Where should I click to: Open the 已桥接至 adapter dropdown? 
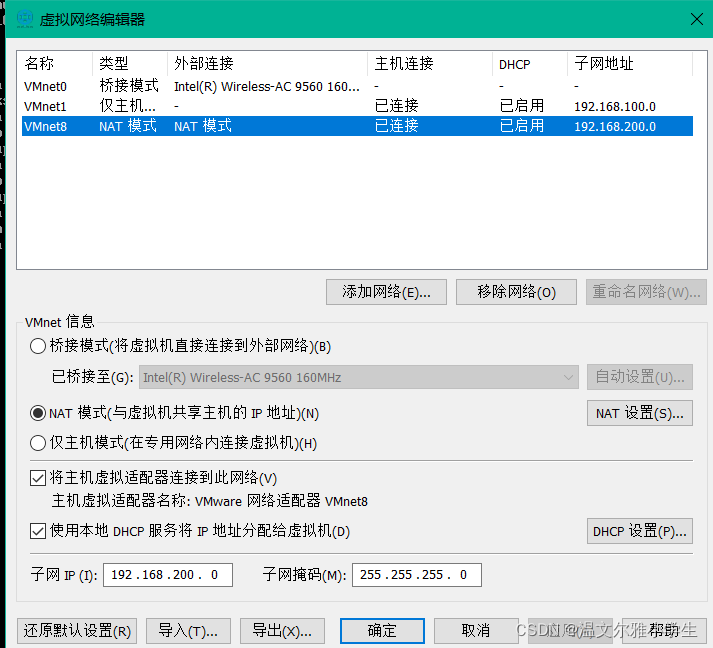pos(359,377)
